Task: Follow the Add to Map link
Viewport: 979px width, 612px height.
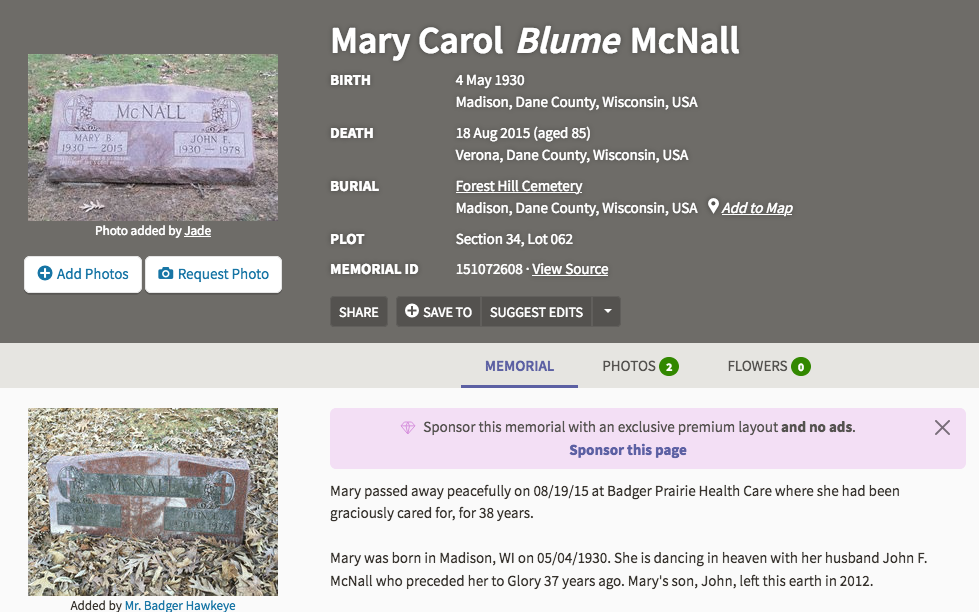Action: point(757,208)
